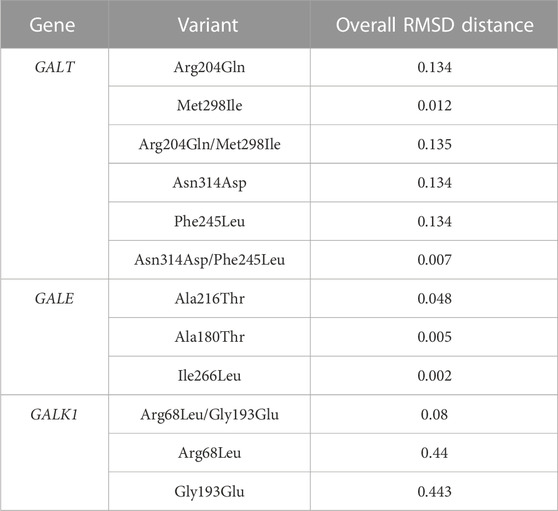Click the RMSD value 0.08
558x511 pixels.
coord(435,414)
